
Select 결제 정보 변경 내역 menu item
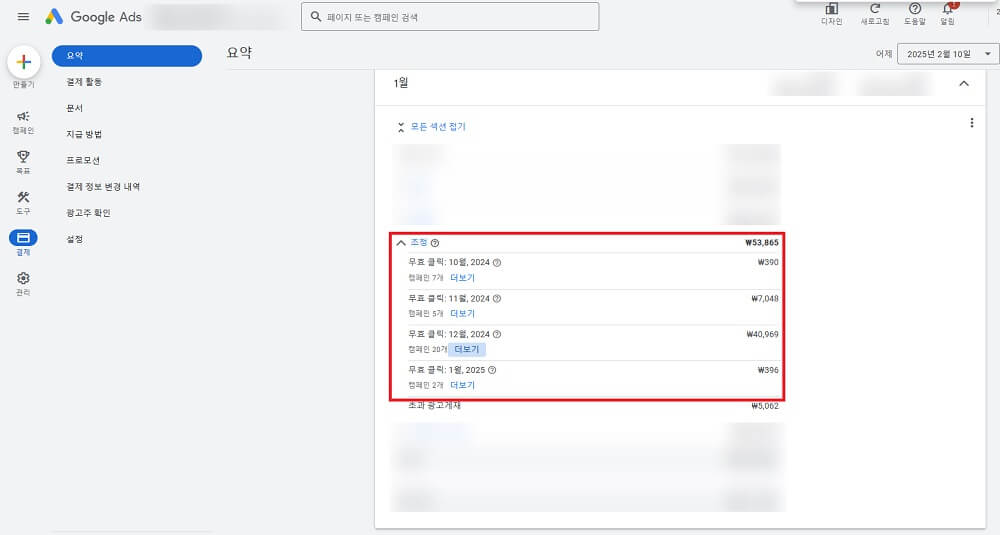click(x=103, y=186)
